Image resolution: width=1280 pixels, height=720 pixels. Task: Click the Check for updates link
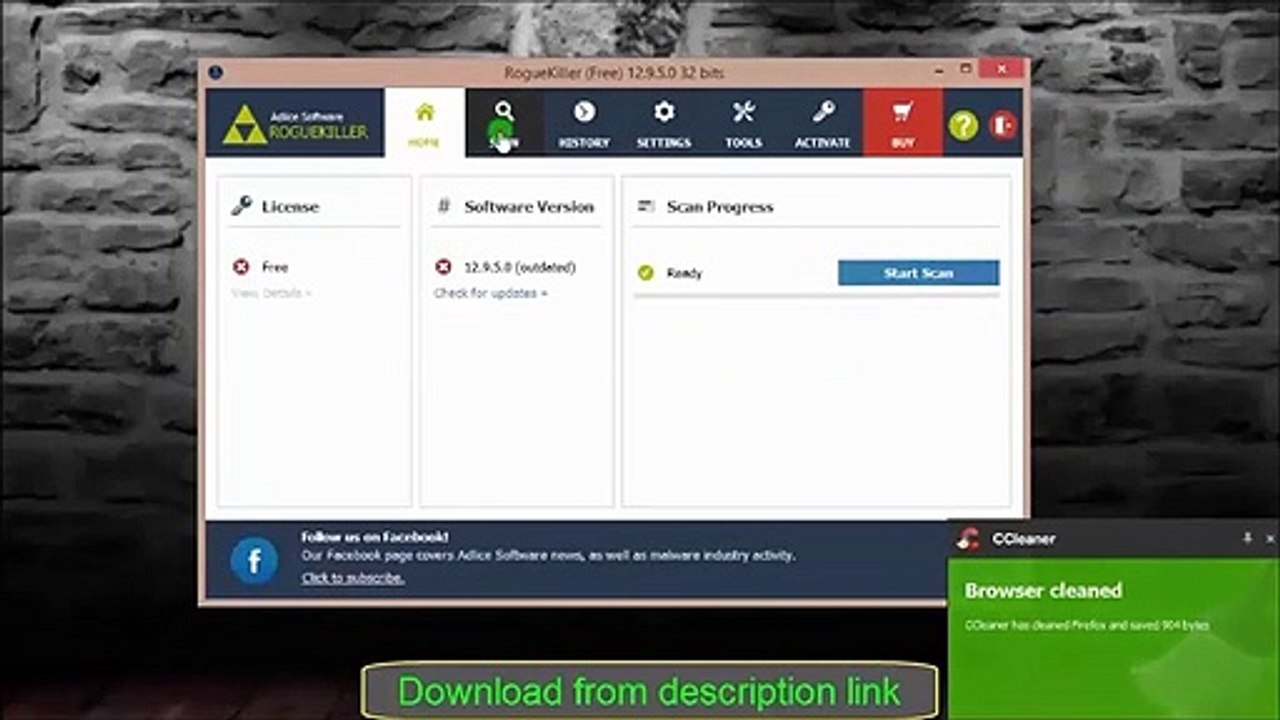(490, 293)
